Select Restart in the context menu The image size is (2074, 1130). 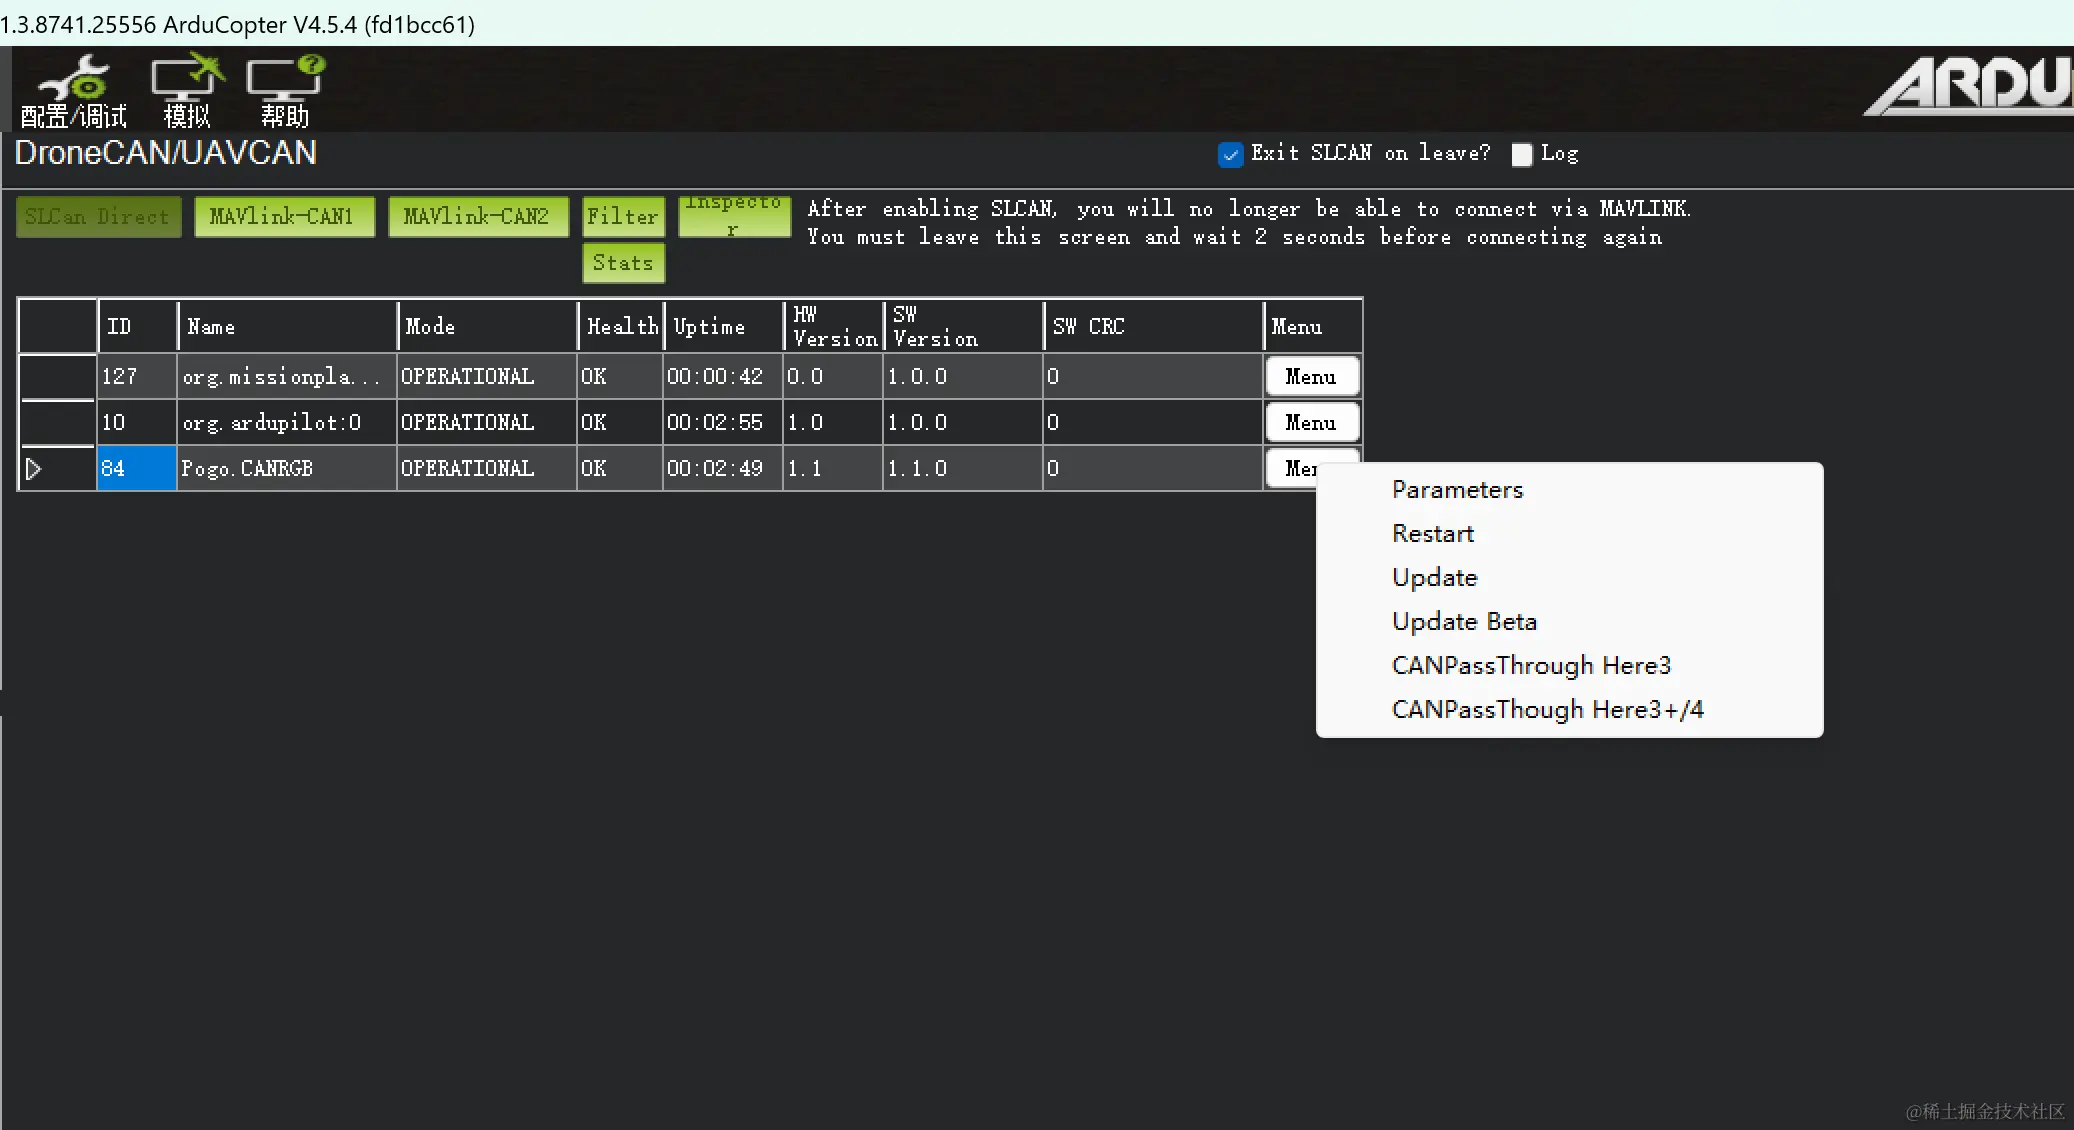pos(1432,534)
